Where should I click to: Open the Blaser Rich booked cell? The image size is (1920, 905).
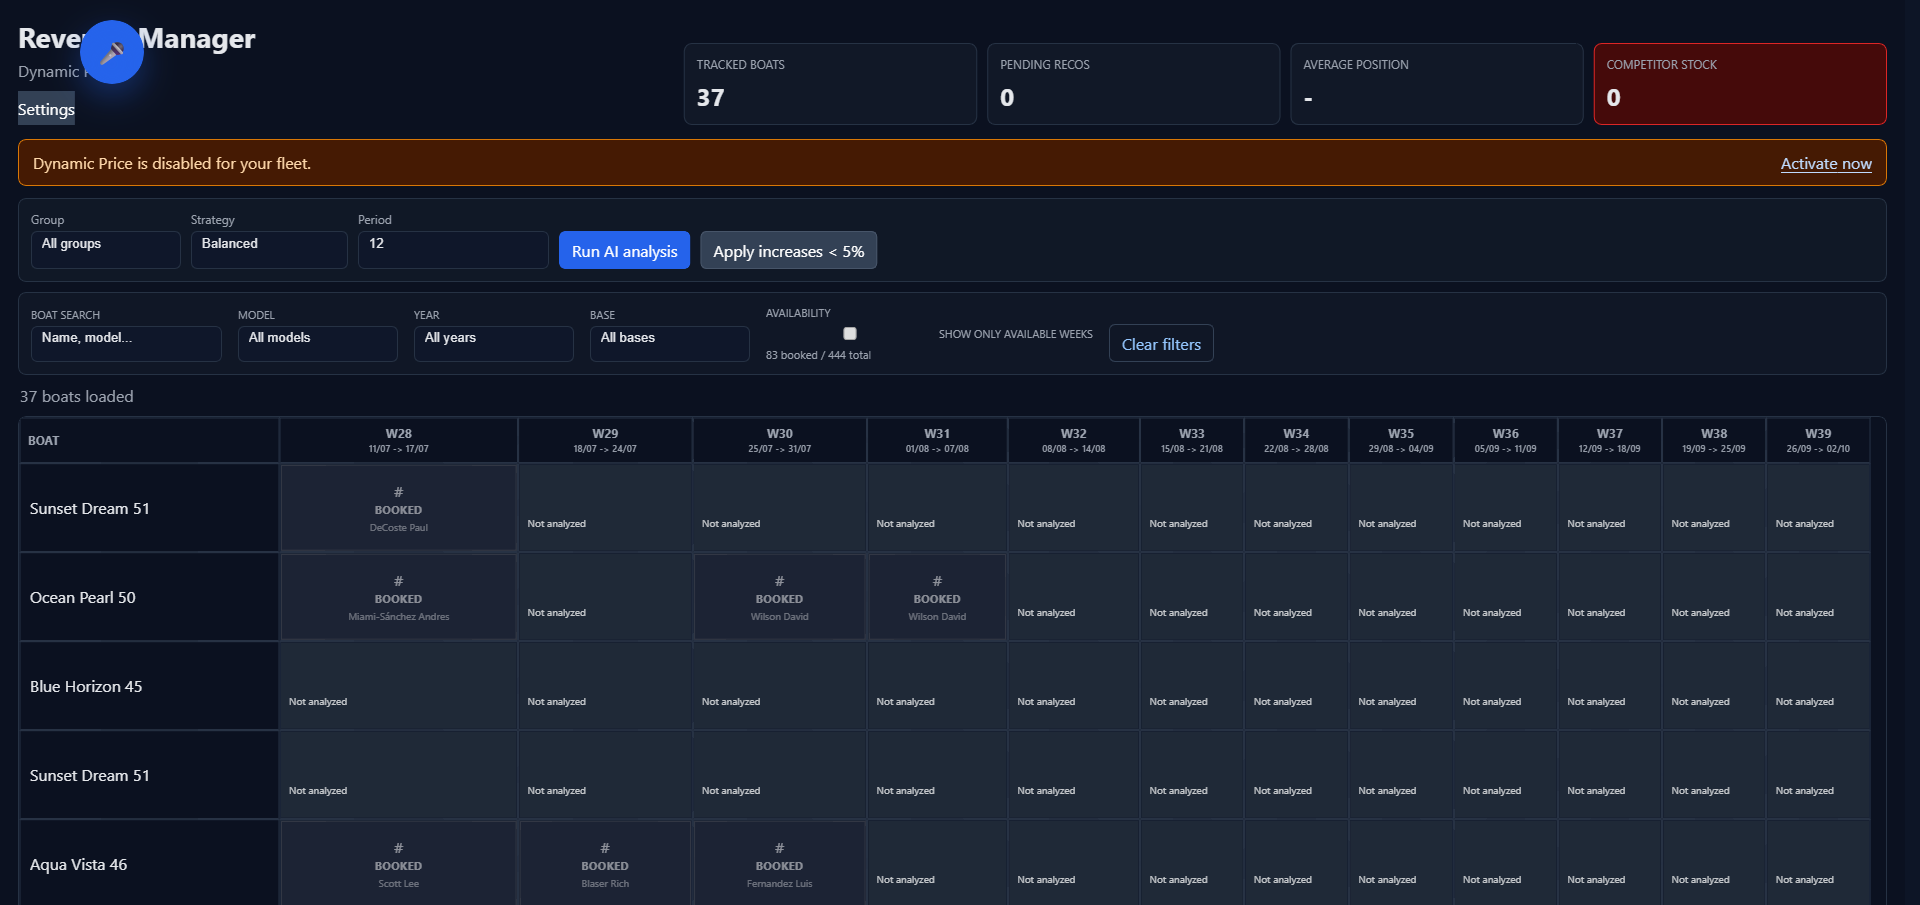(x=605, y=864)
